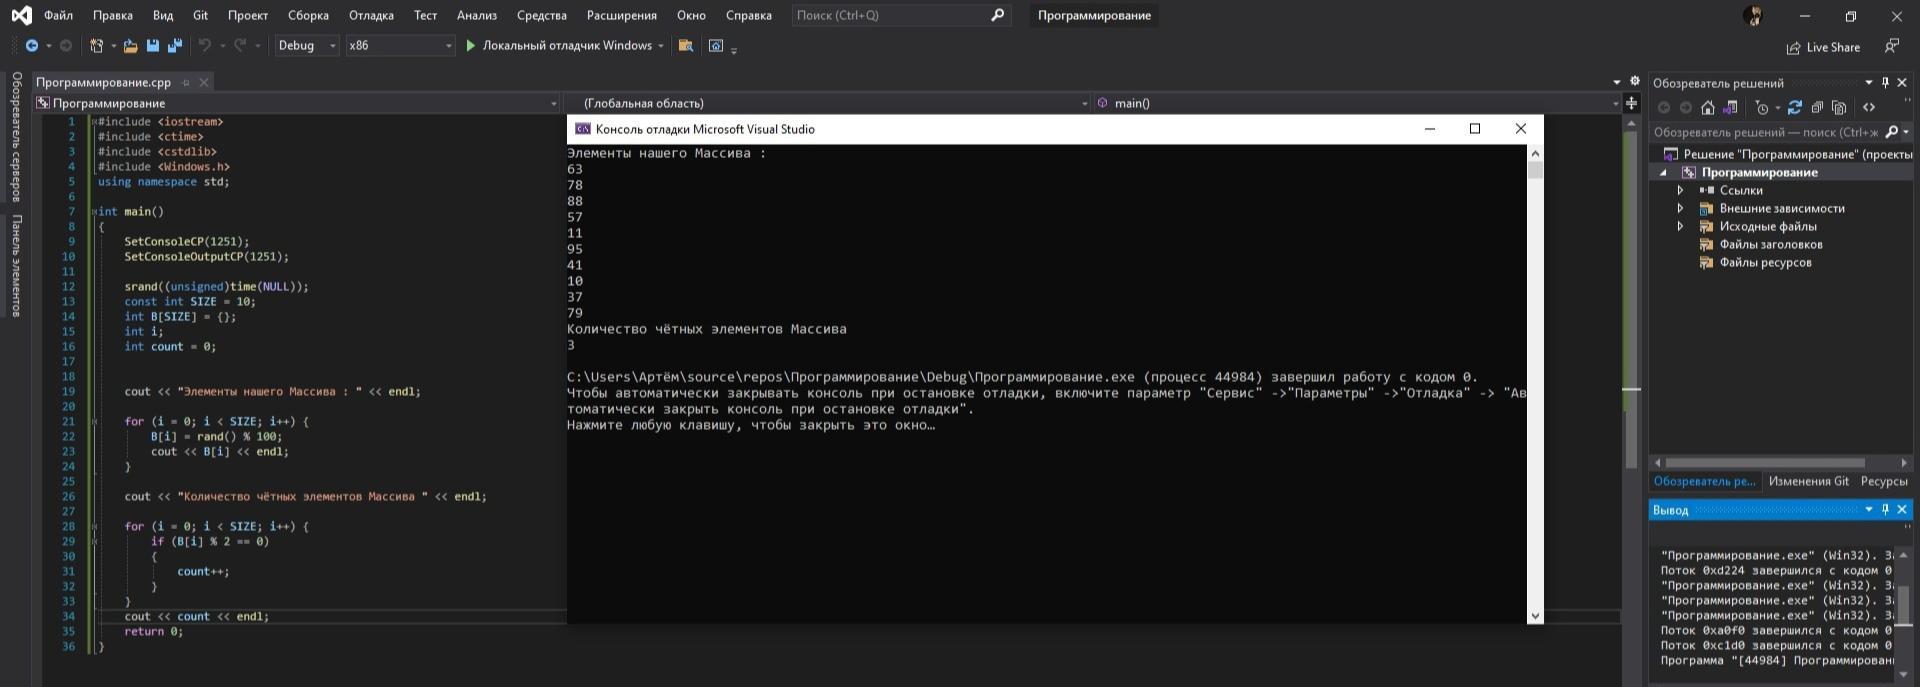Click the New Project toolbar icon
This screenshot has height=687, width=1920.
click(96, 46)
